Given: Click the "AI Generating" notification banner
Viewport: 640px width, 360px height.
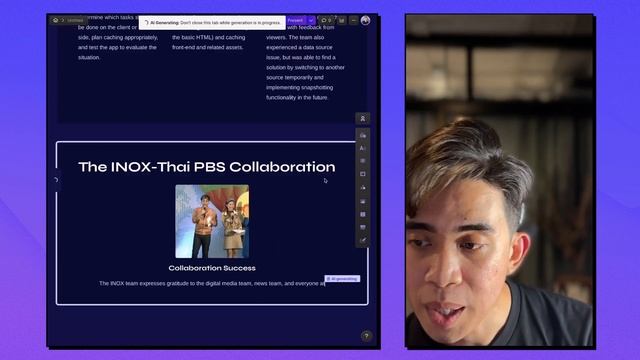Looking at the screenshot, I should 212,23.
